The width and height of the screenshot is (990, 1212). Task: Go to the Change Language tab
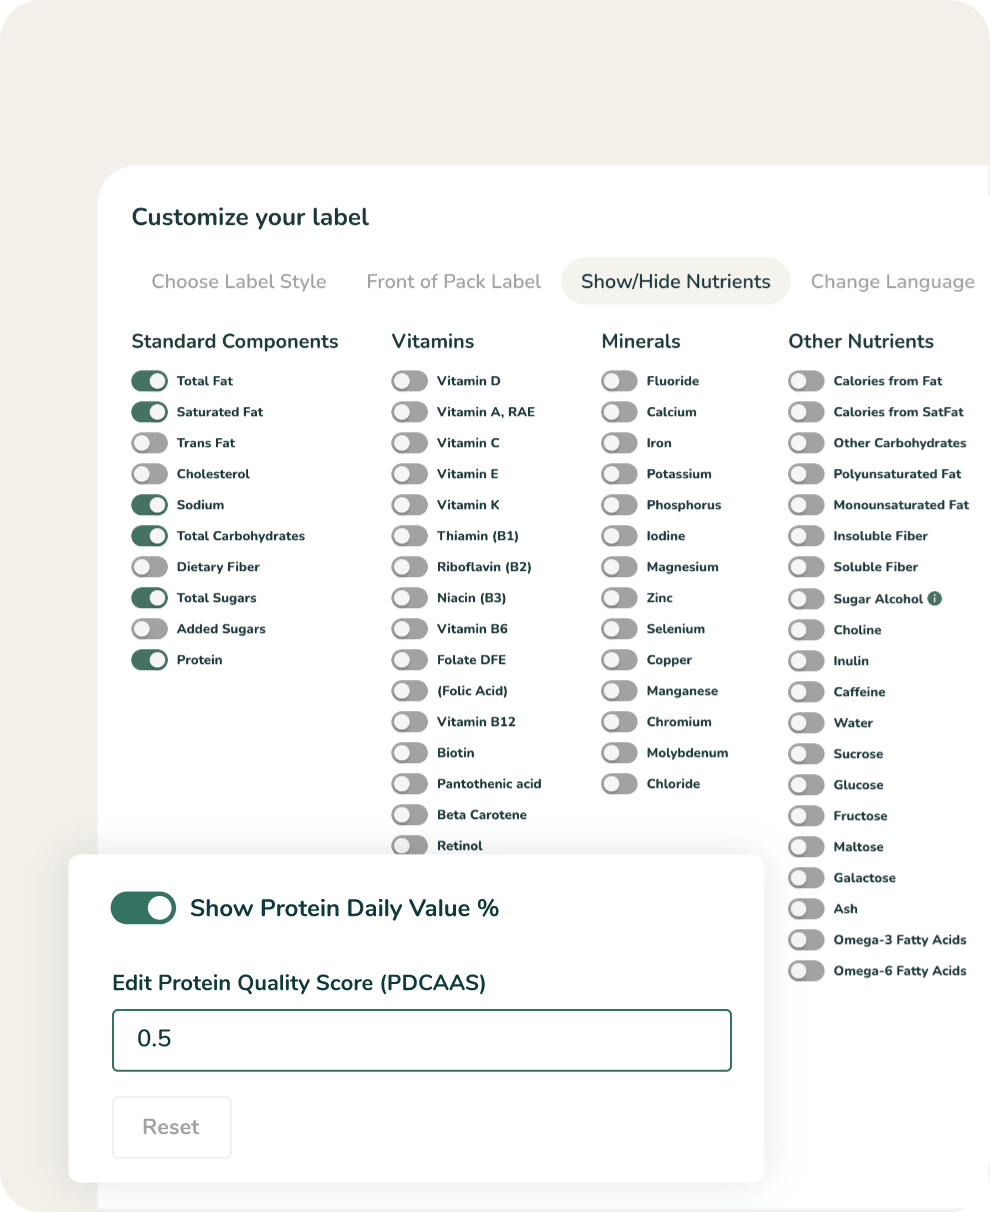pyautogui.click(x=892, y=282)
